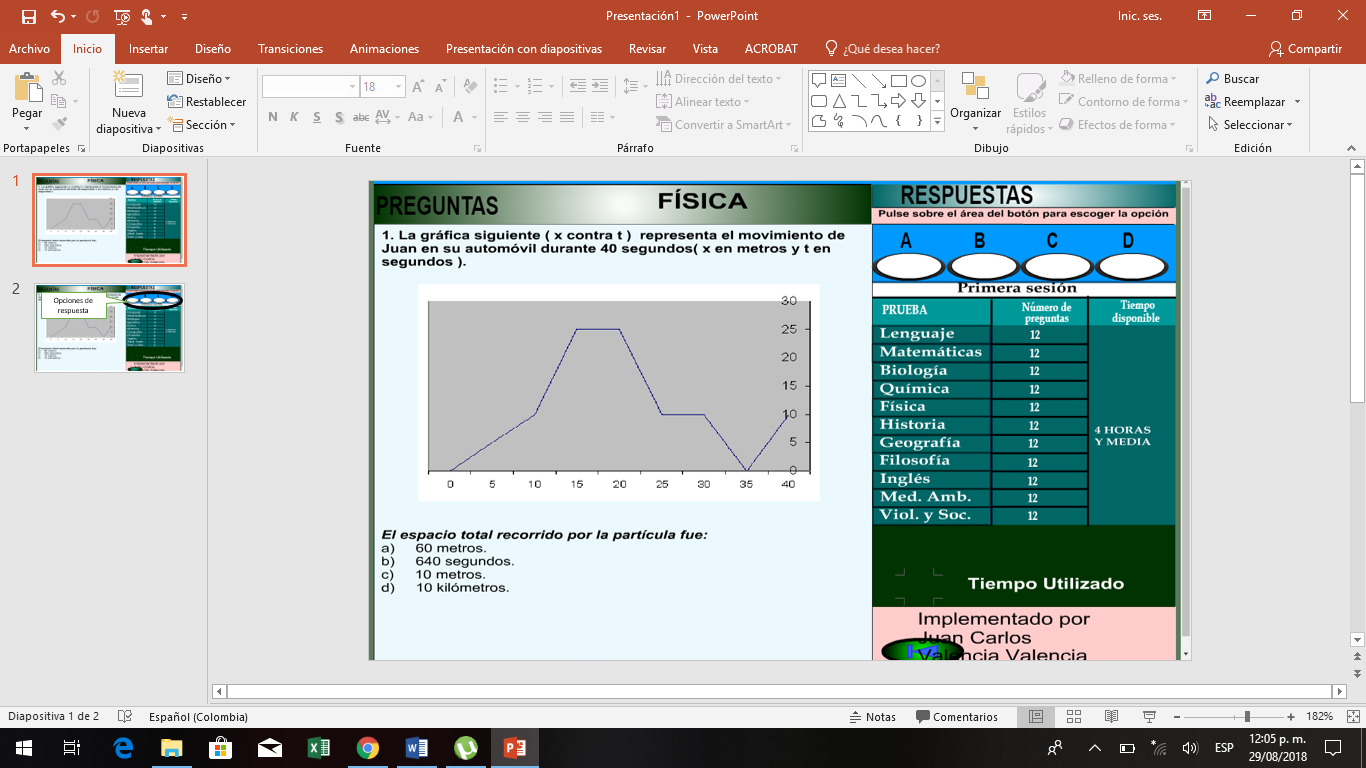Click the Save icon in title bar
The width and height of the screenshot is (1366, 768).
[x=28, y=16]
